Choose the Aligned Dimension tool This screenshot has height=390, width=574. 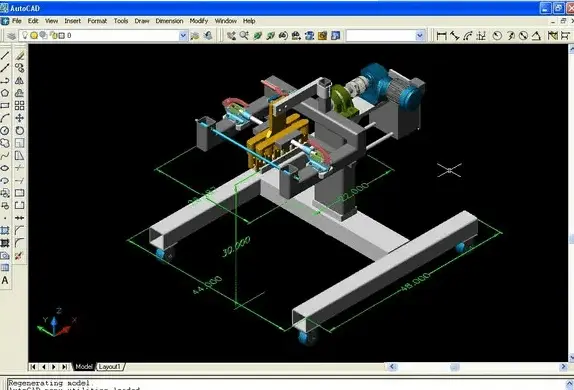455,36
